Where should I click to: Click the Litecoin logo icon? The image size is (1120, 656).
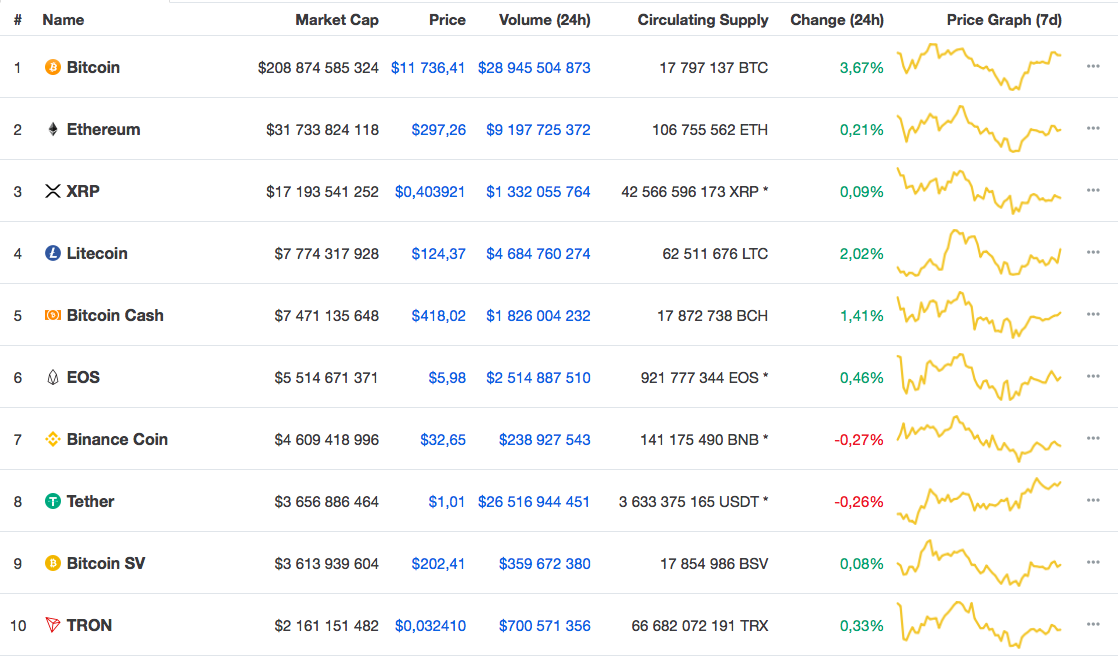point(53,253)
